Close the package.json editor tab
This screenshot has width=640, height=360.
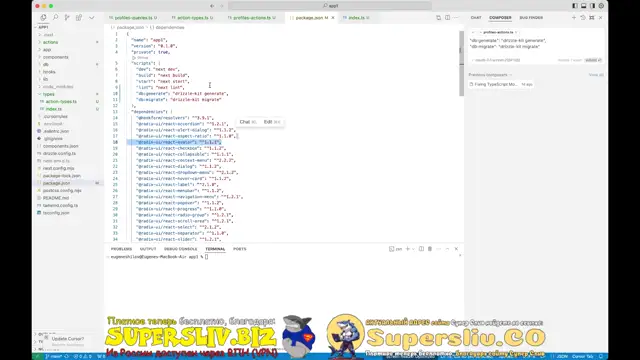pos(333,18)
